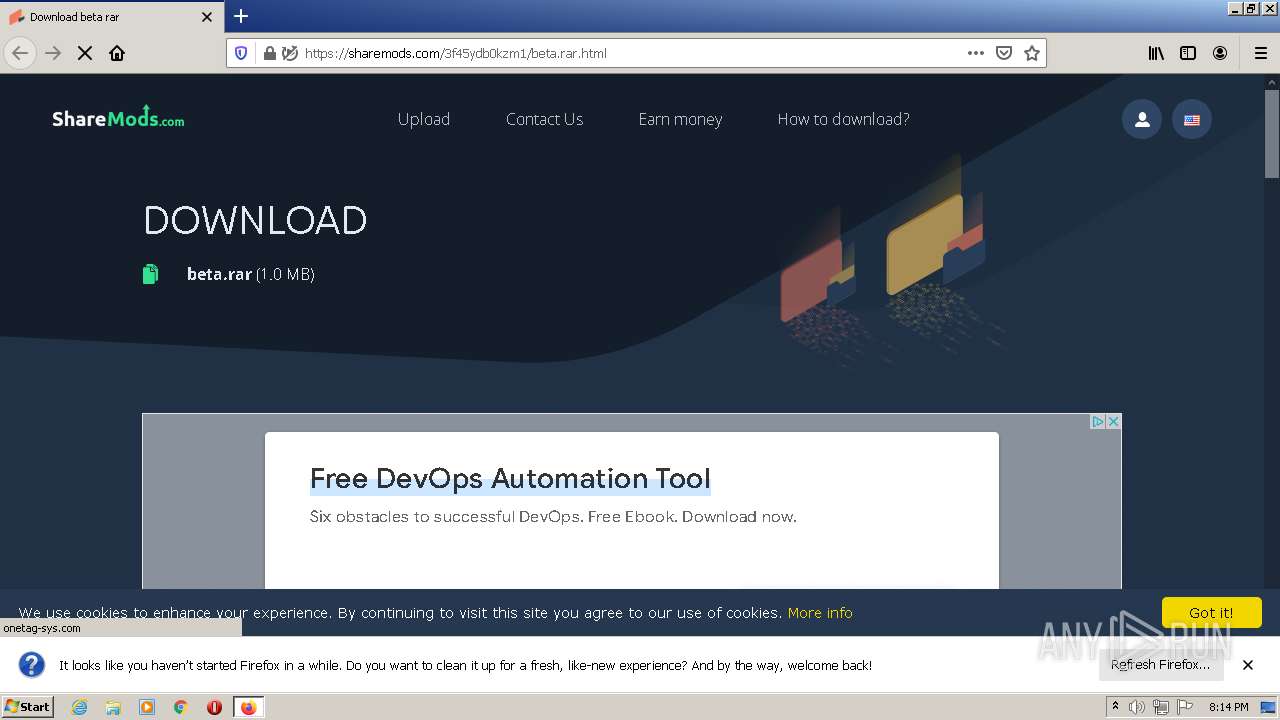Open the AdChoices info icon

click(1097, 422)
